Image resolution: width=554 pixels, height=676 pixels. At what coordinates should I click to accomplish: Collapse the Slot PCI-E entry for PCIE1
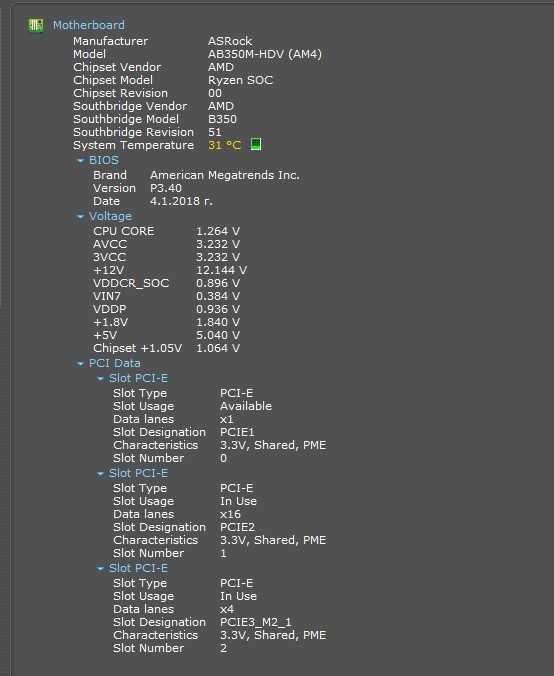pyautogui.click(x=100, y=379)
